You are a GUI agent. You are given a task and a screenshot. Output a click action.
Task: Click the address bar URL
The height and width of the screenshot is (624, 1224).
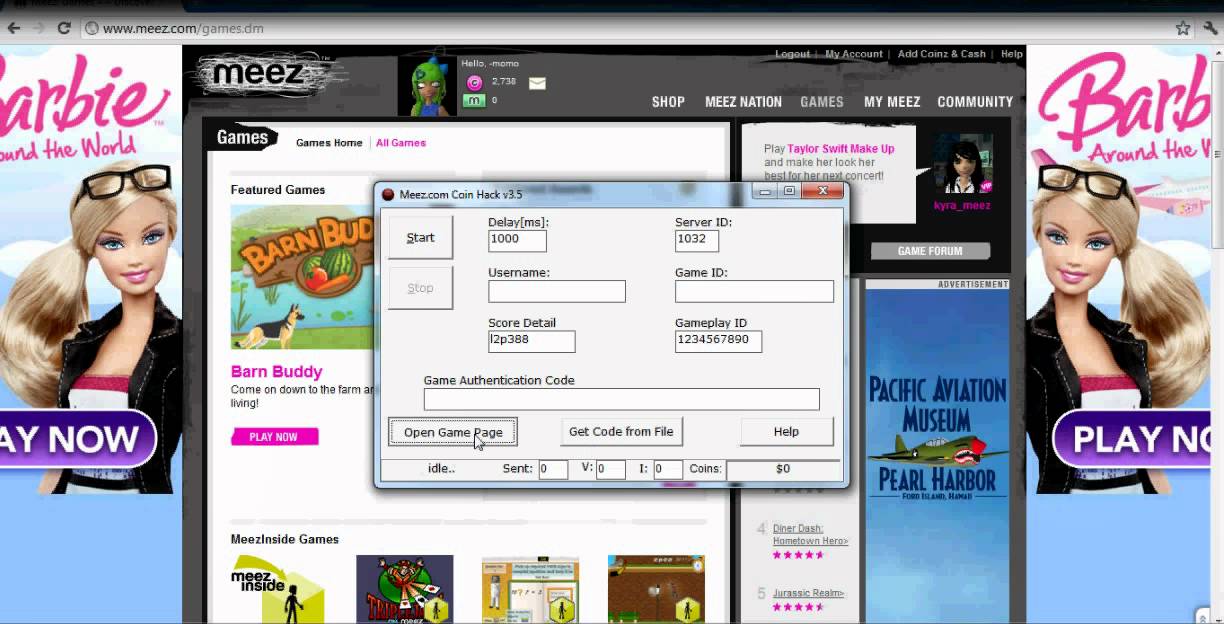click(x=183, y=28)
